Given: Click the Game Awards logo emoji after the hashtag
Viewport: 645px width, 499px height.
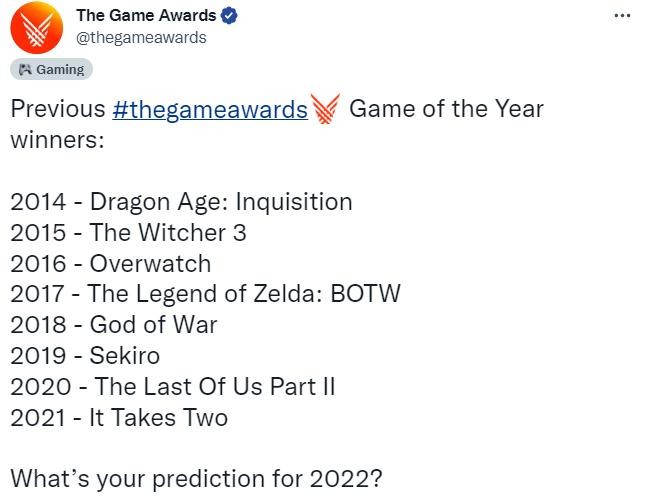Looking at the screenshot, I should 327,108.
